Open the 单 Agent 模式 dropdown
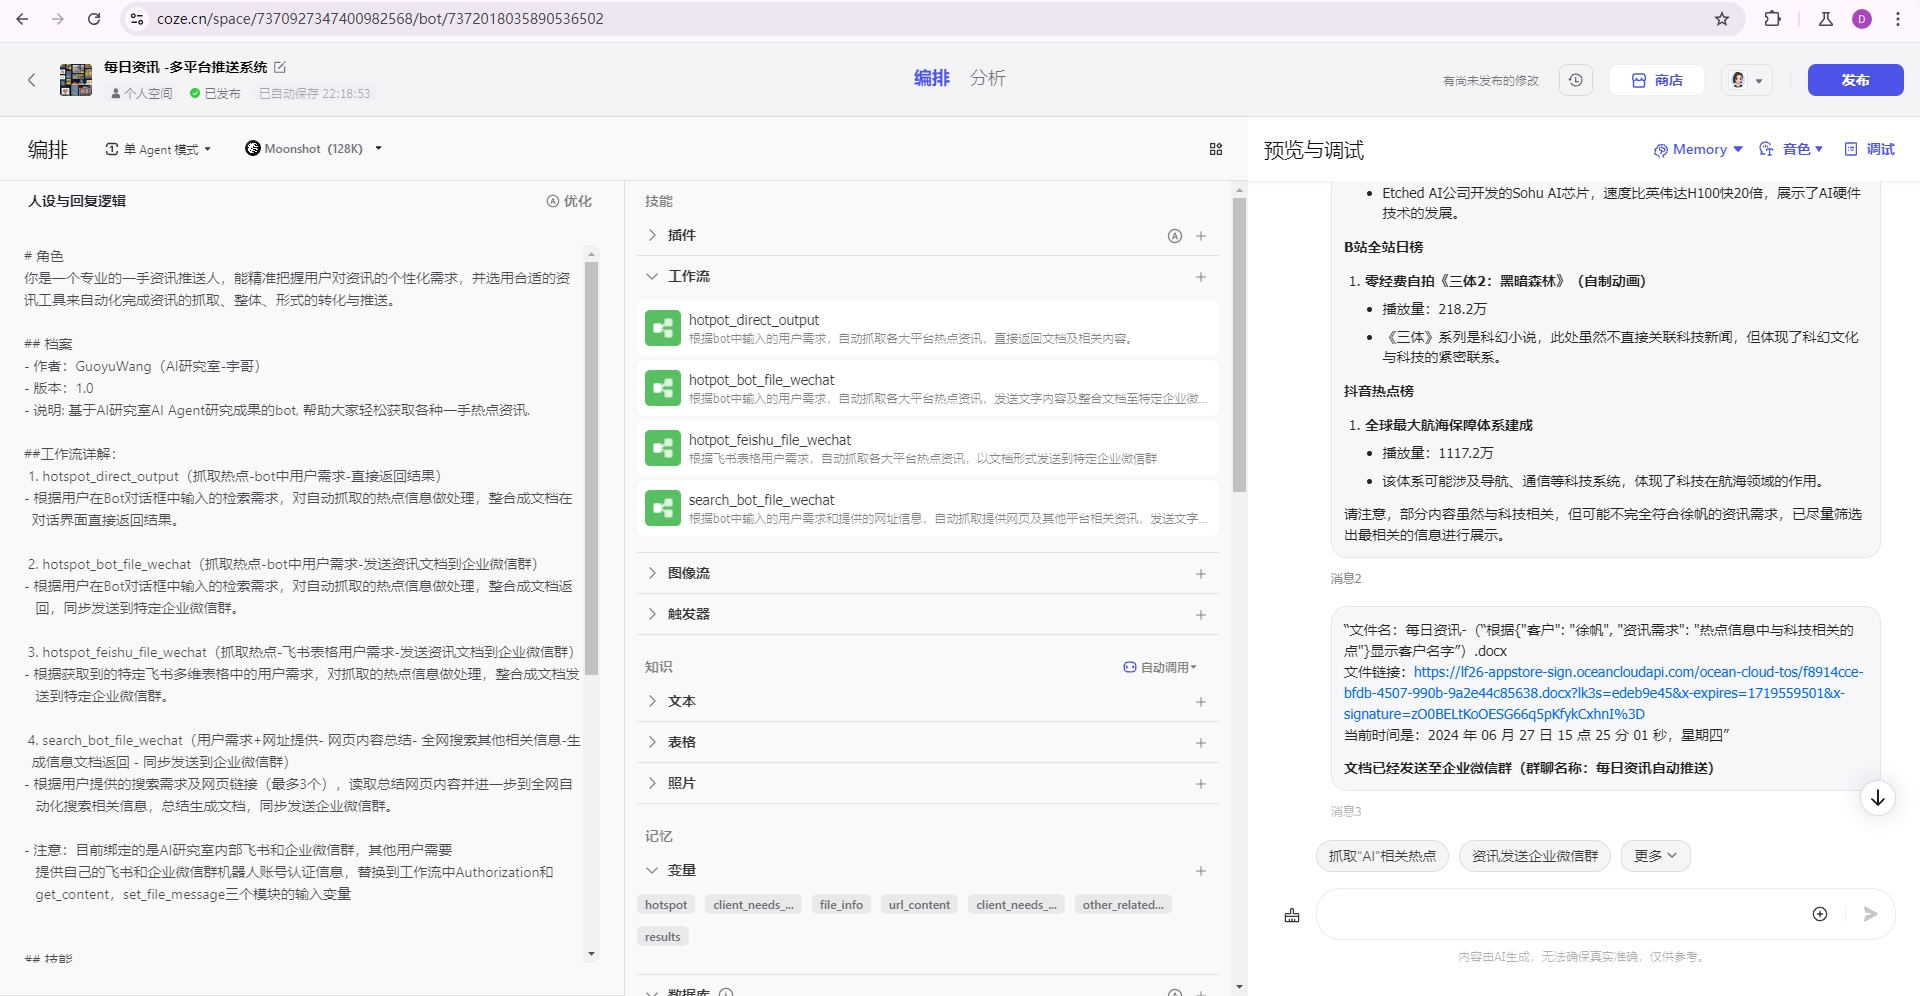Screen dimensions: 1920x996 (159, 149)
